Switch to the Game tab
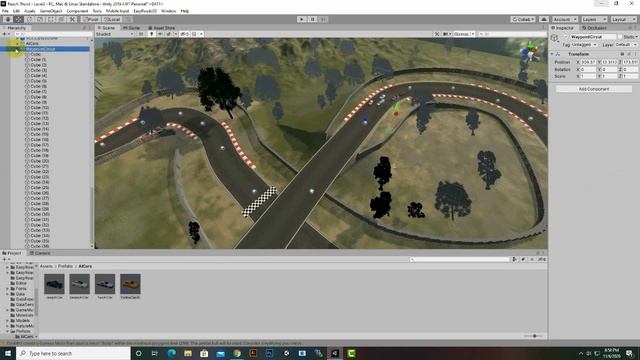The image size is (640, 360). [x=131, y=28]
